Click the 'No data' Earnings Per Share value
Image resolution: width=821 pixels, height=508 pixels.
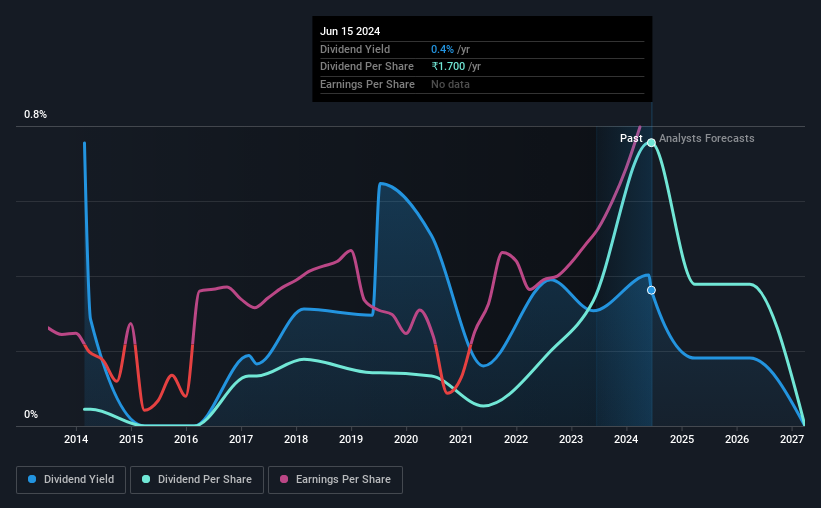click(450, 84)
